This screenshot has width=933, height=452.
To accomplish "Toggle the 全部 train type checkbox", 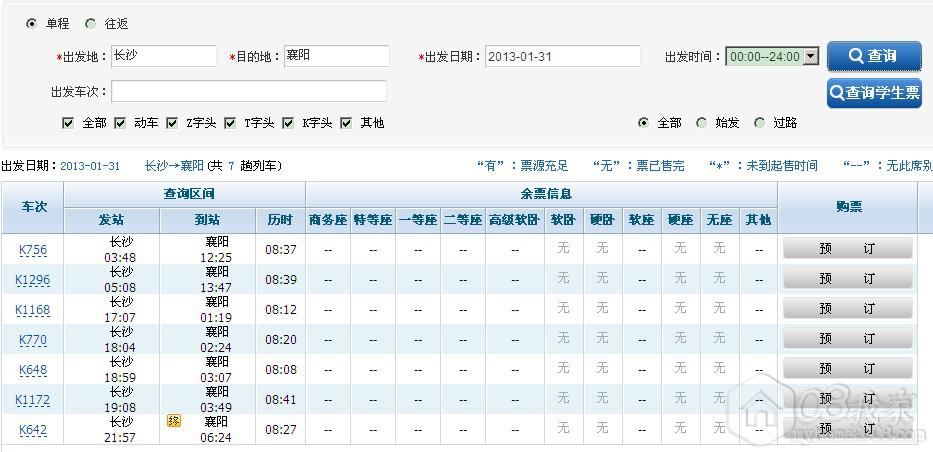I will [x=68, y=123].
